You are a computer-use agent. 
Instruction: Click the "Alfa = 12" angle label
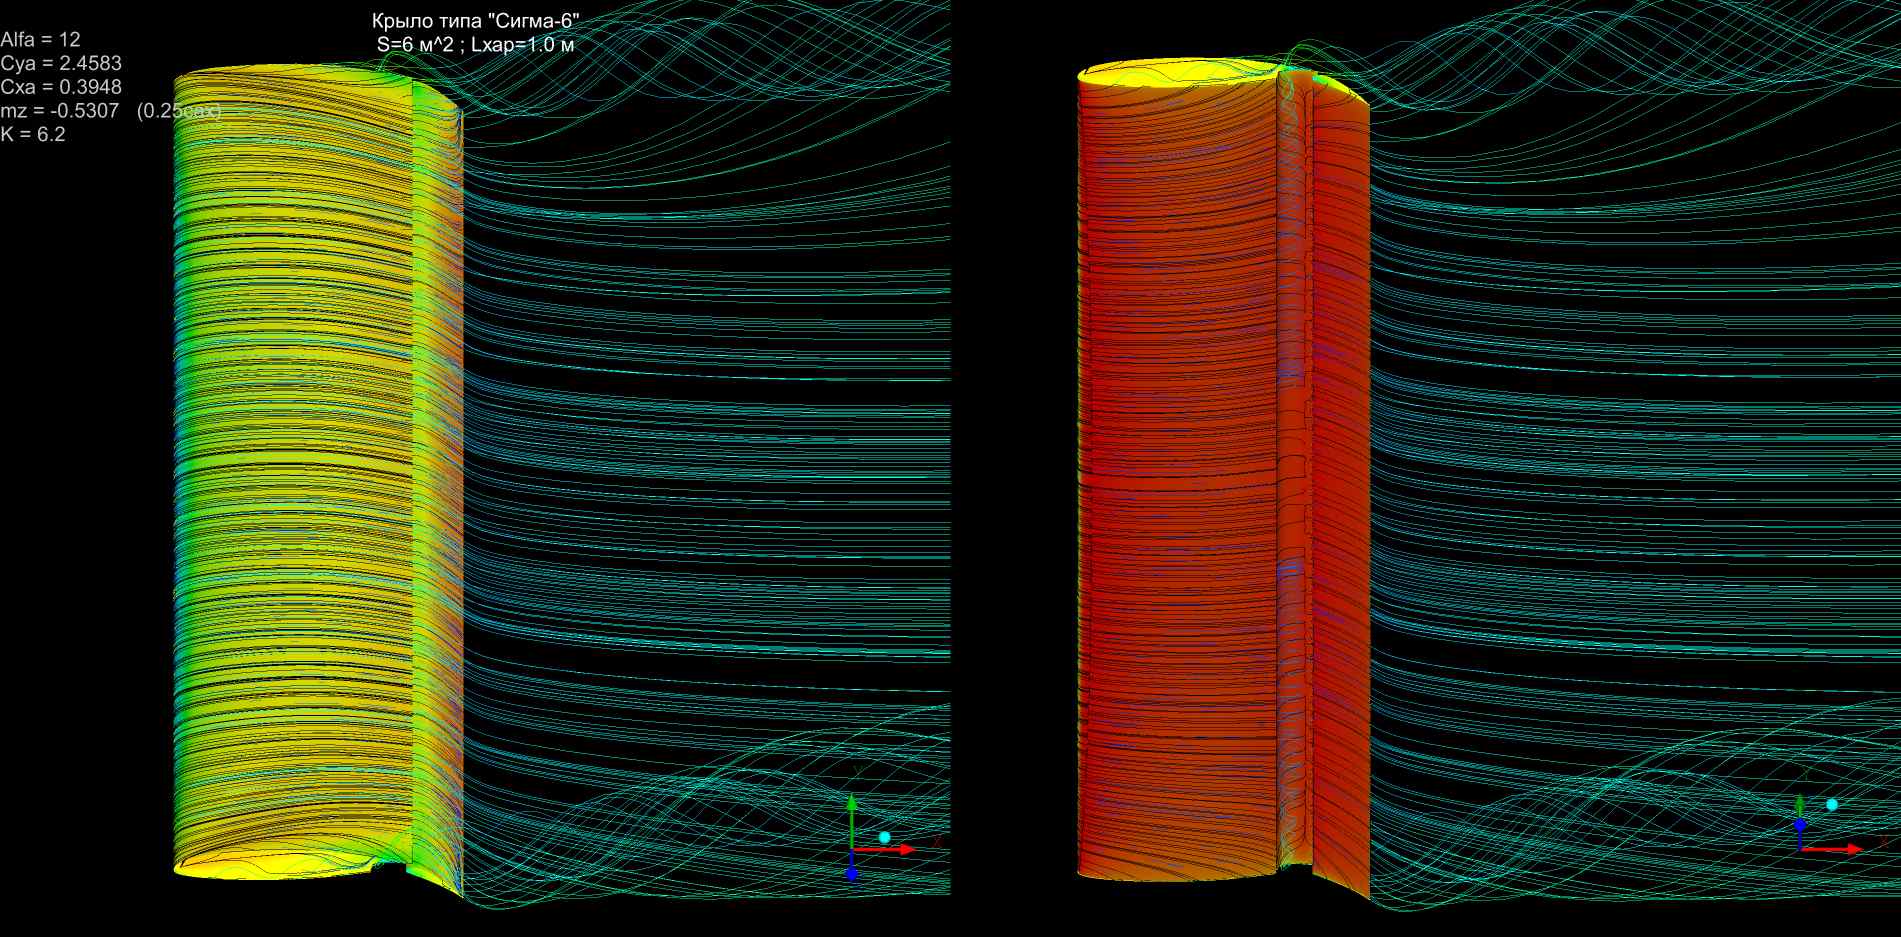click(x=41, y=40)
